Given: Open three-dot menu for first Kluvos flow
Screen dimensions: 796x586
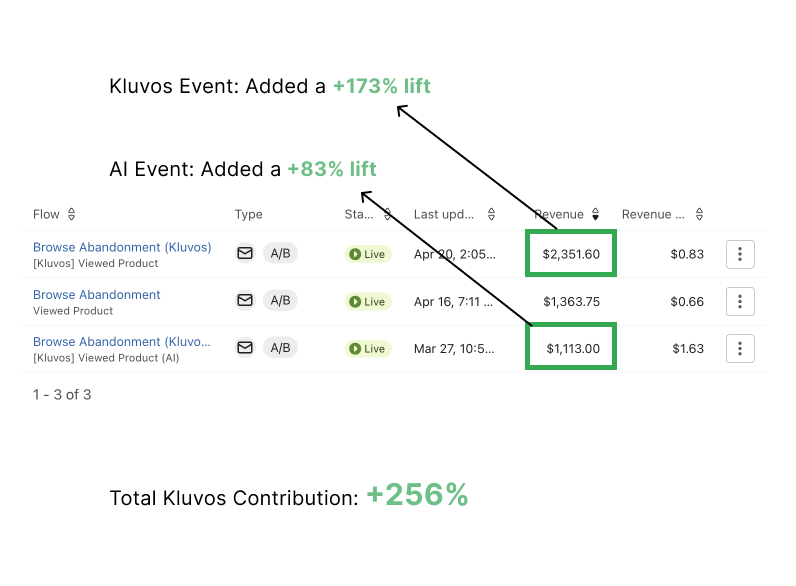Looking at the screenshot, I should click(740, 254).
